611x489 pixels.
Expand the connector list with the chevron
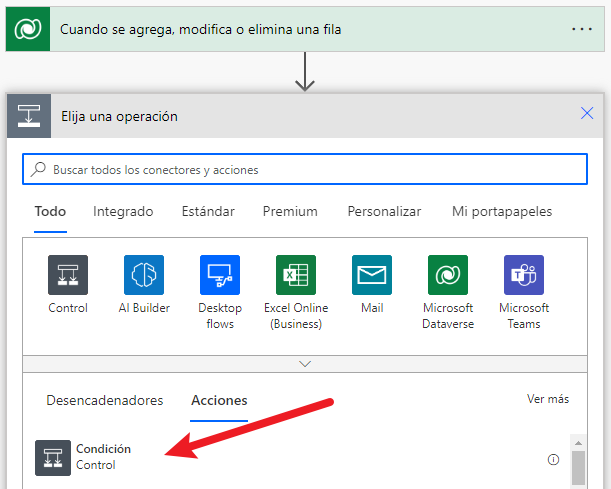[x=305, y=364]
